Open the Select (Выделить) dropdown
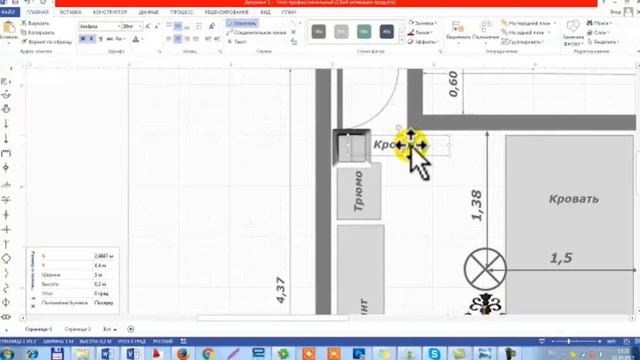 (603, 42)
